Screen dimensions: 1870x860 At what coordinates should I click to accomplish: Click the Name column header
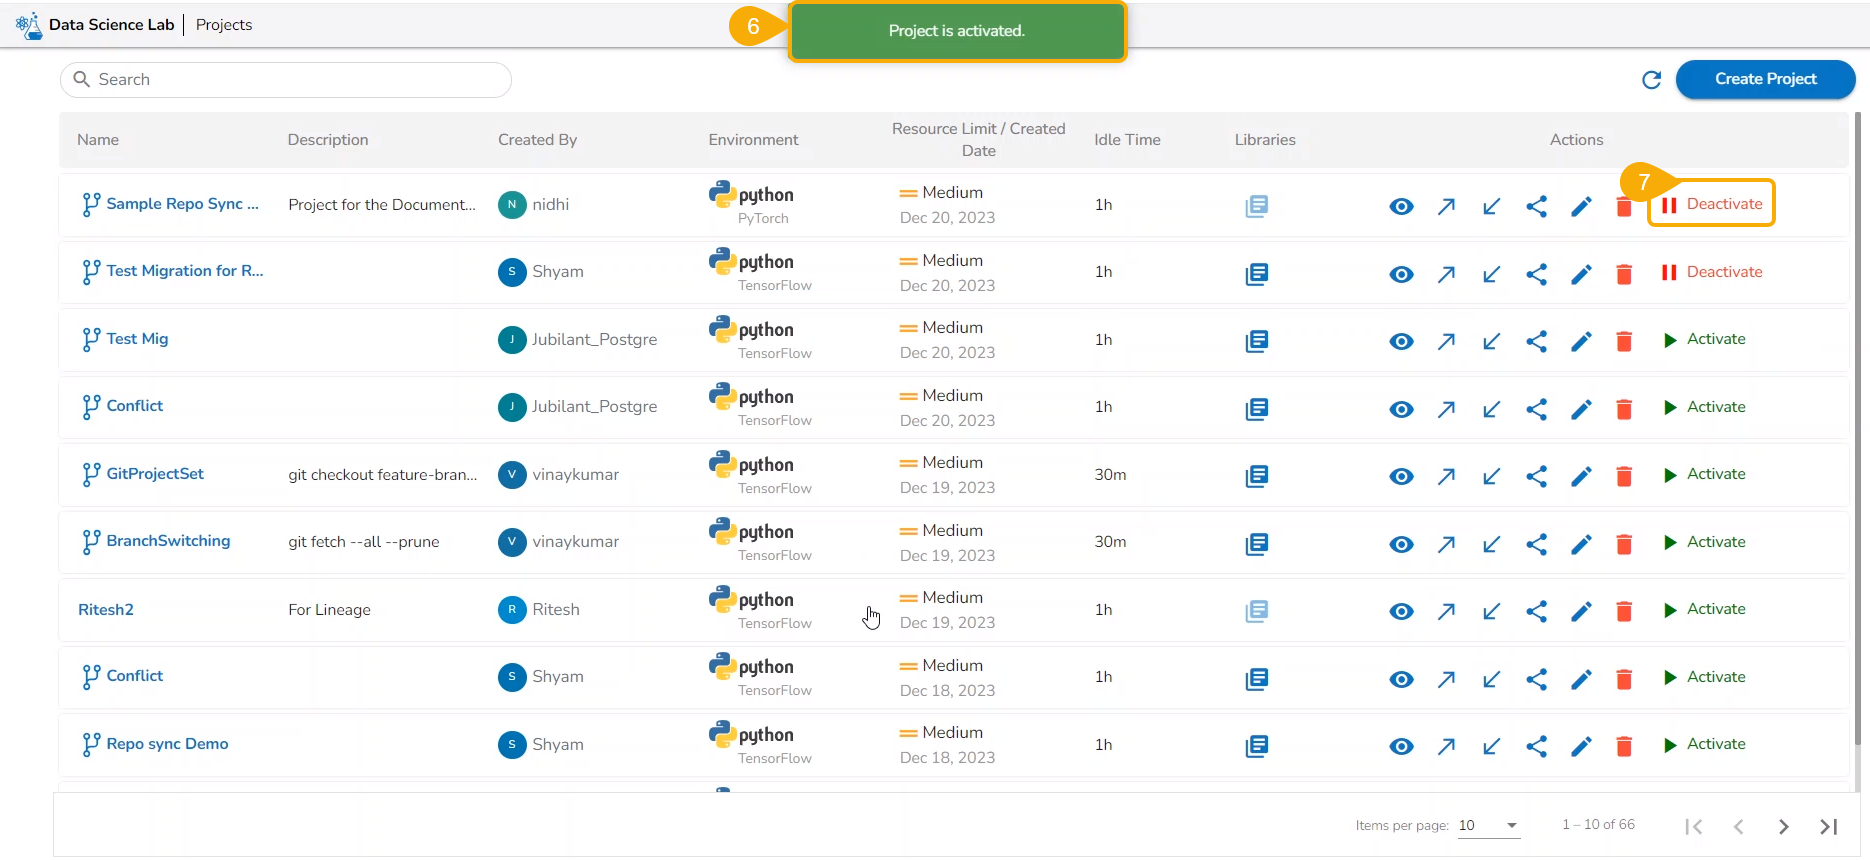[98, 140]
